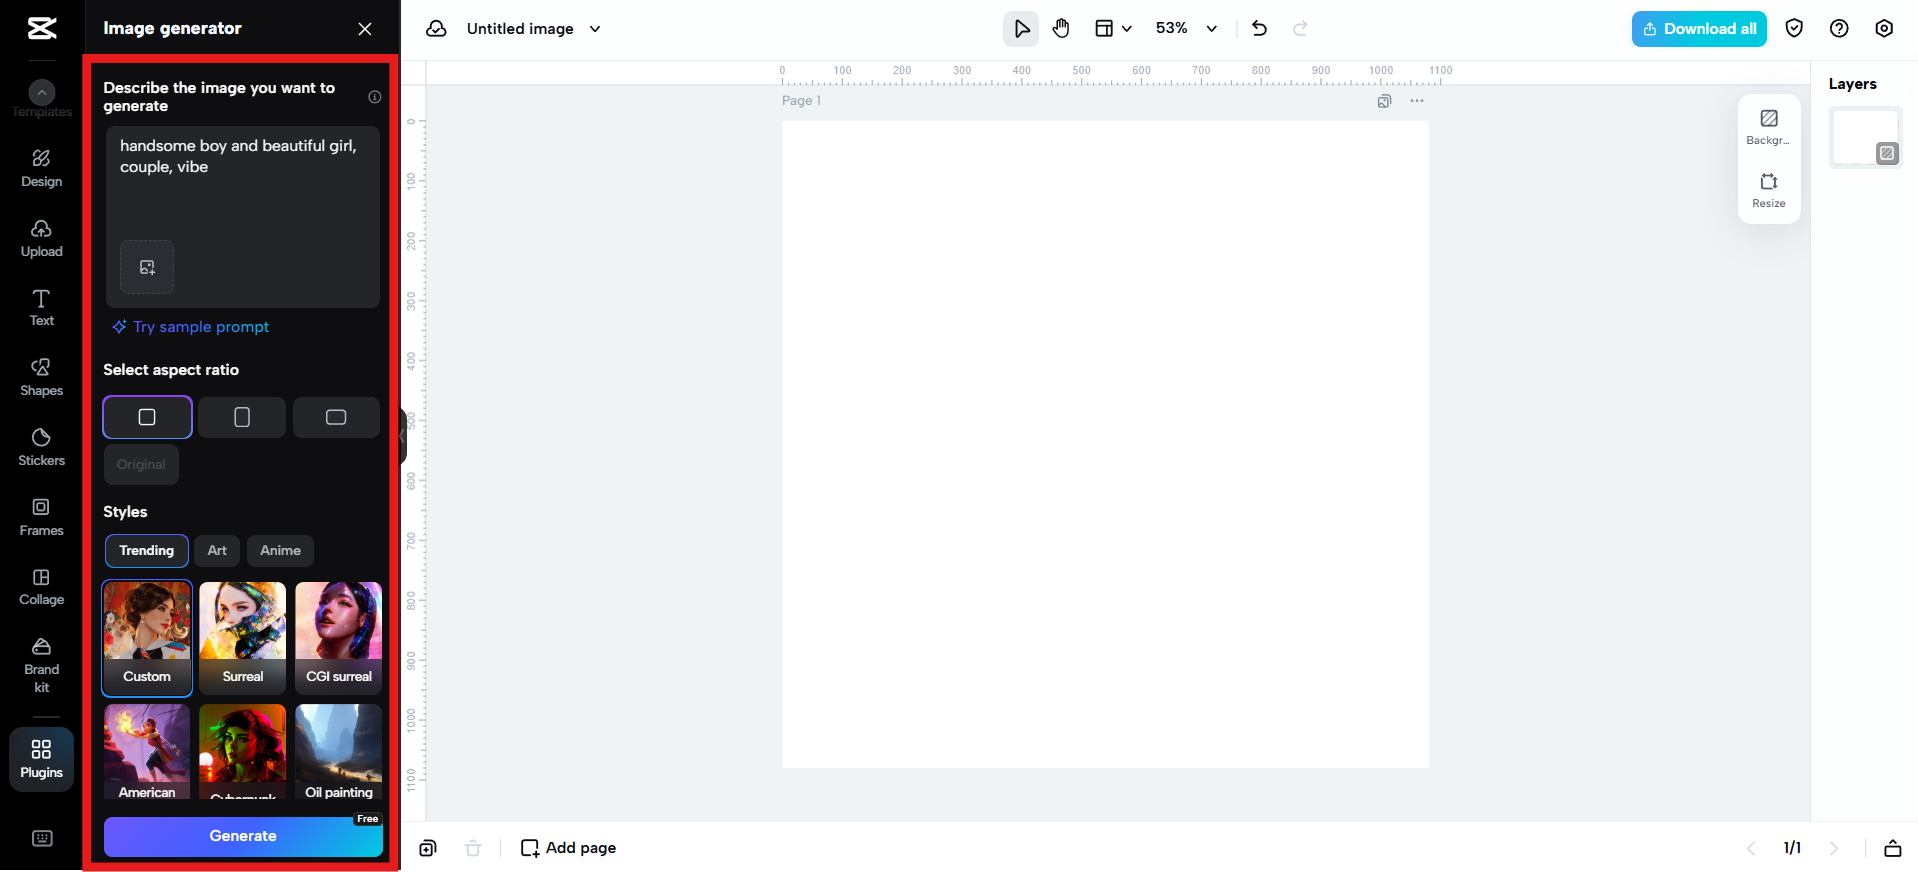The width and height of the screenshot is (1918, 872).
Task: Toggle the layers panel icon at bottom right
Action: [1893, 848]
